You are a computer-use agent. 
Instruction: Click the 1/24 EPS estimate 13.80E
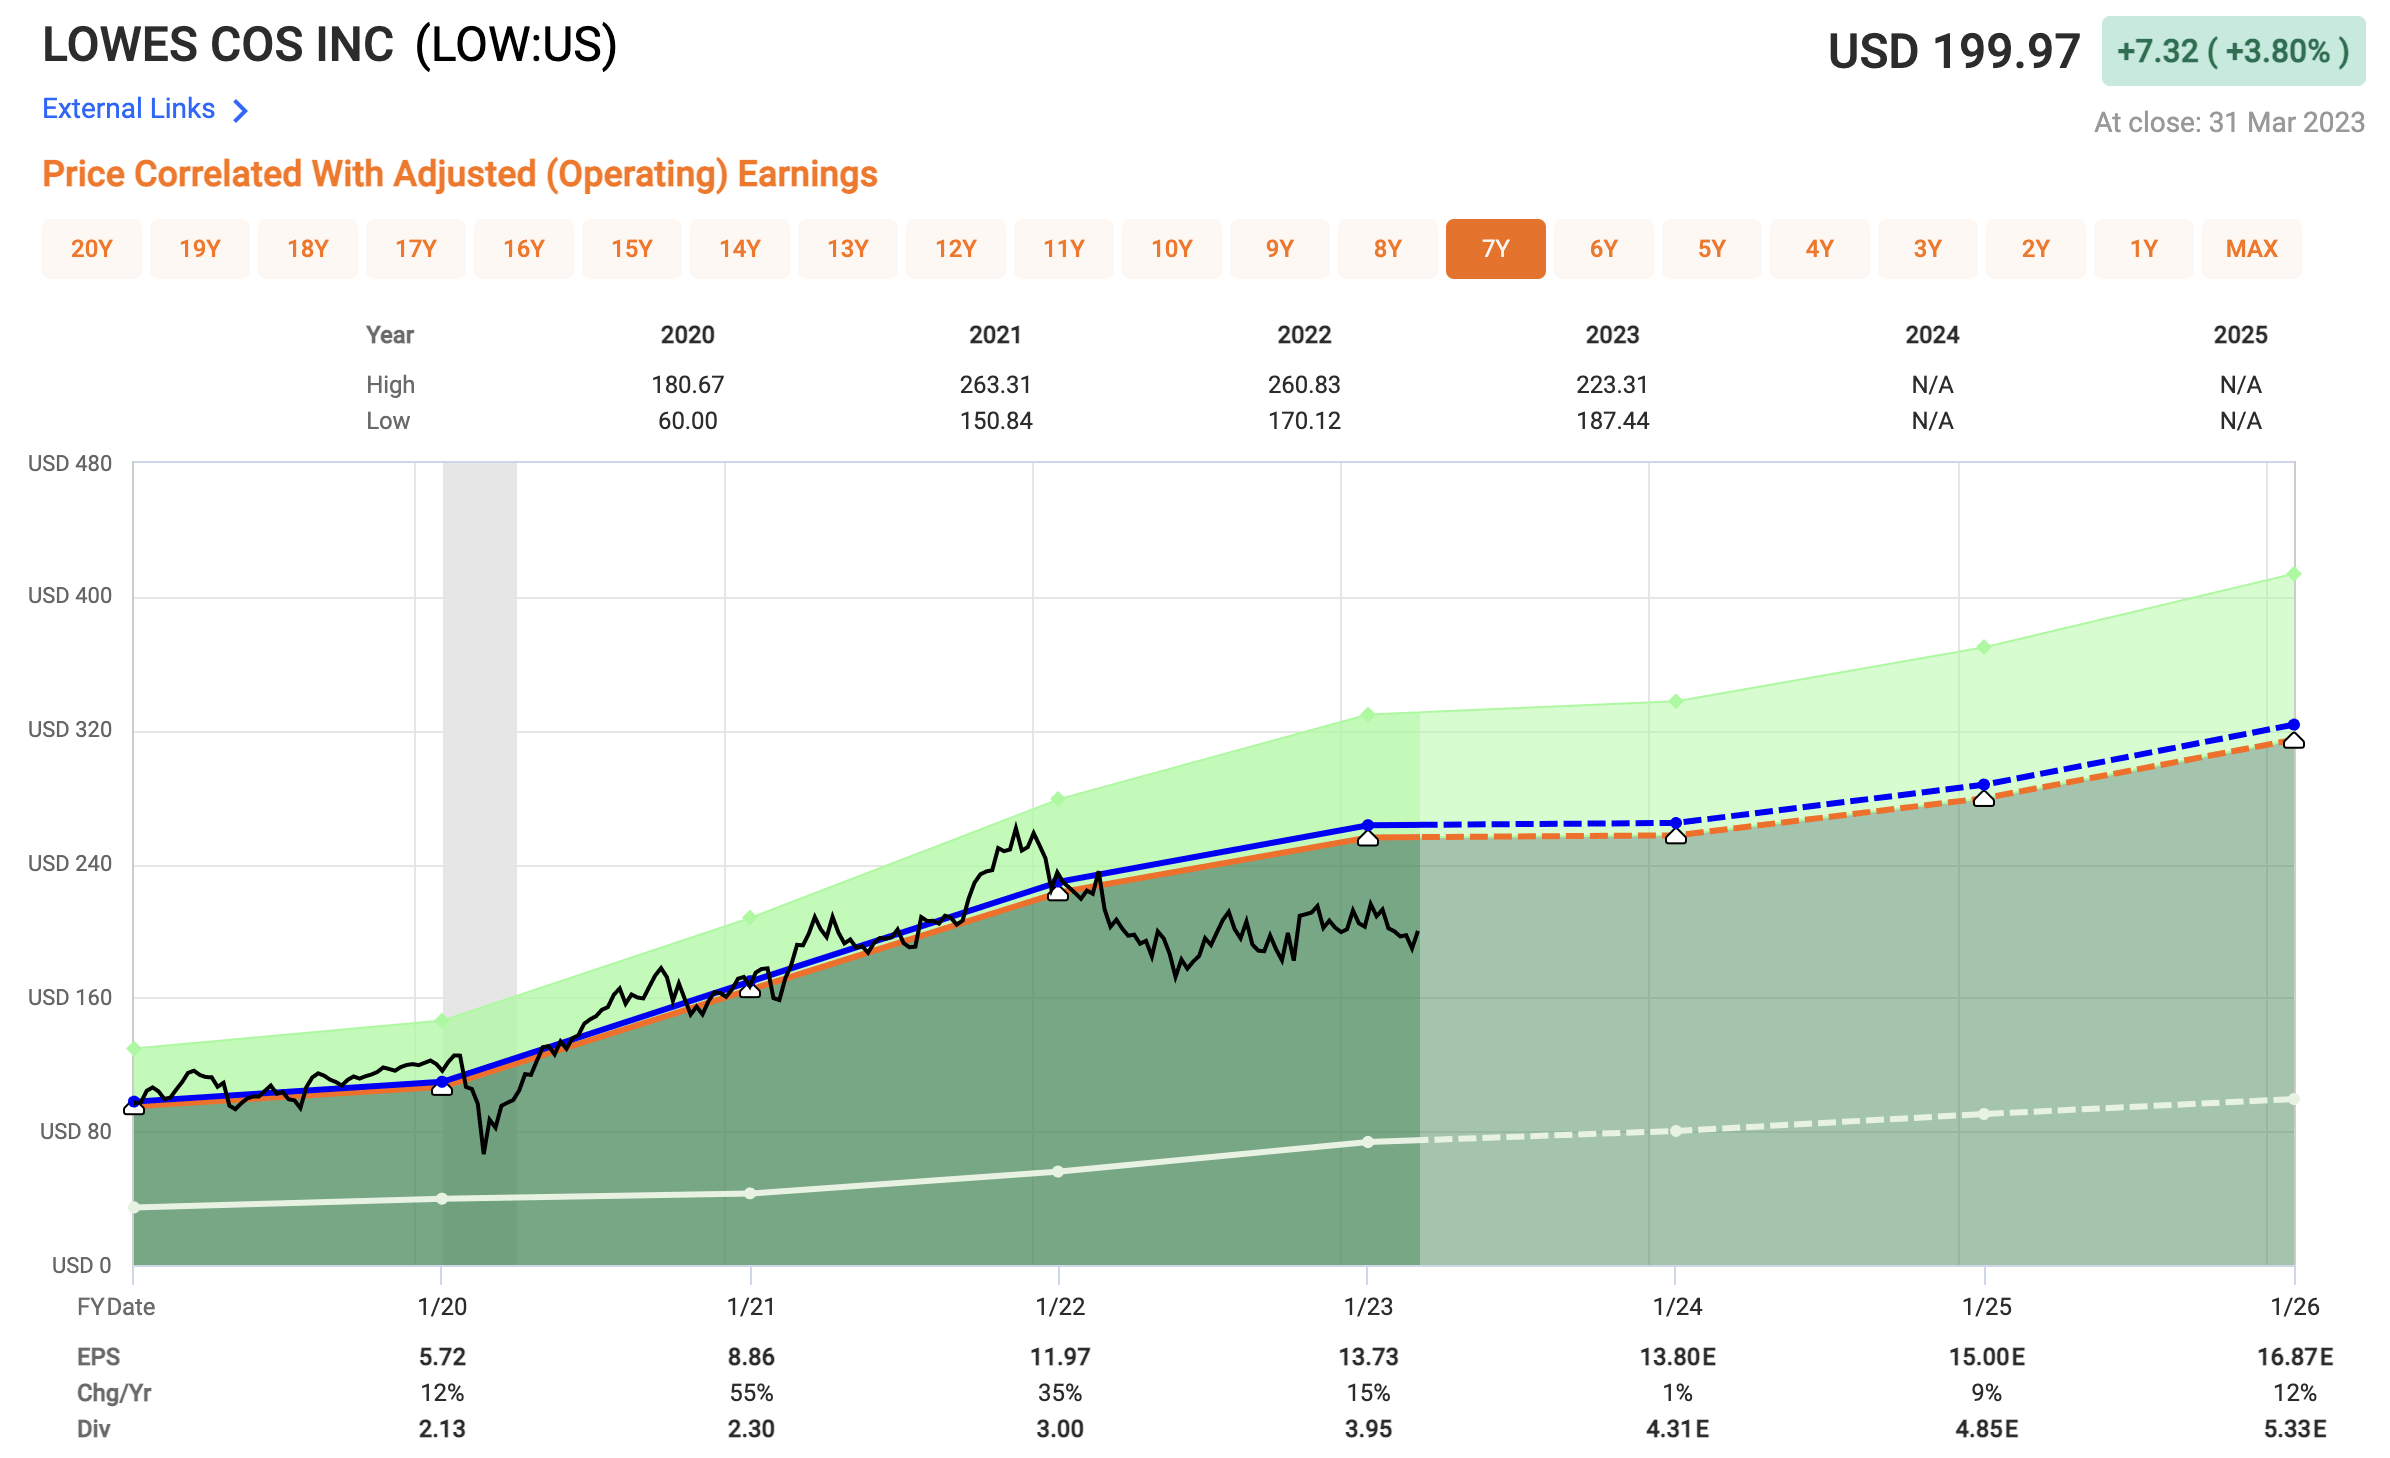tap(1677, 1357)
